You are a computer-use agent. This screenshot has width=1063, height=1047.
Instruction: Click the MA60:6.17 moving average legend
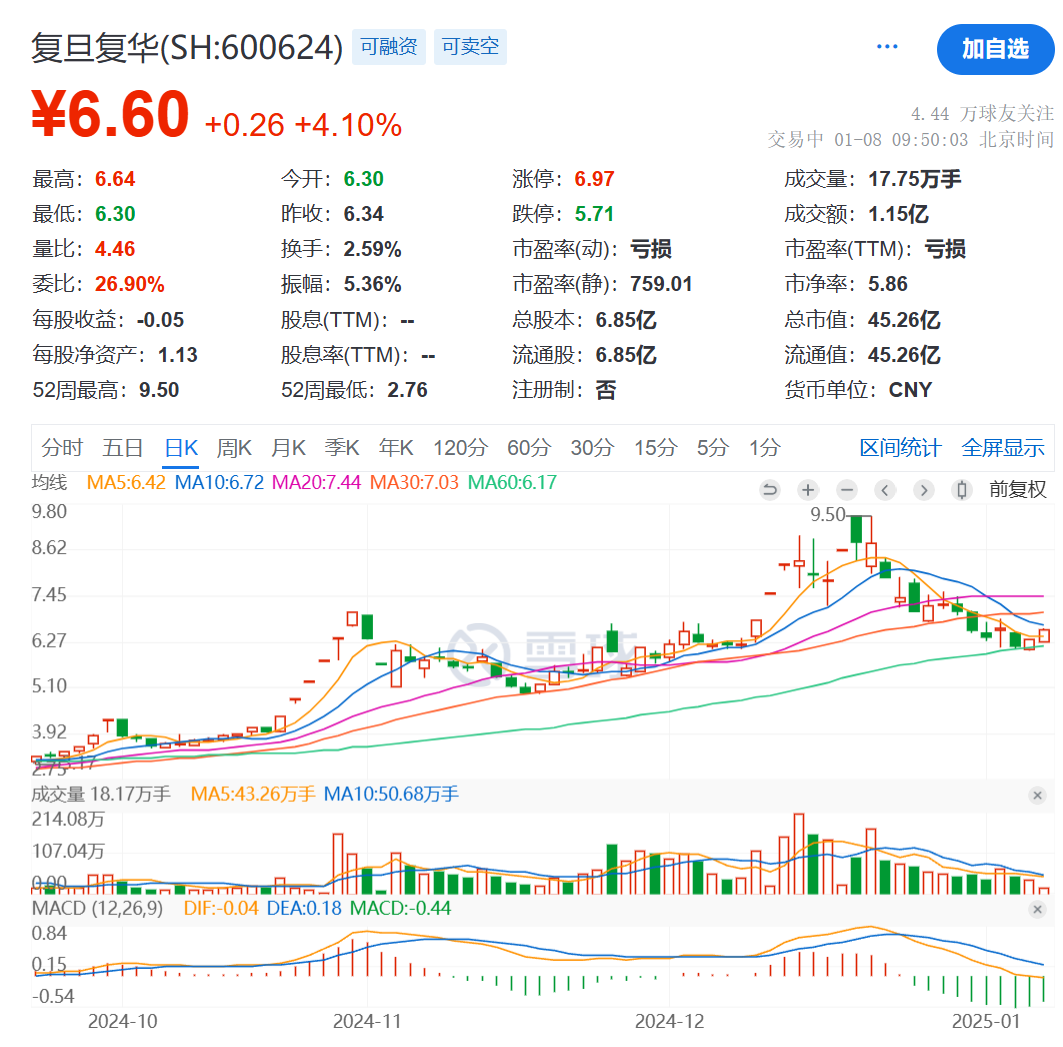point(513,483)
